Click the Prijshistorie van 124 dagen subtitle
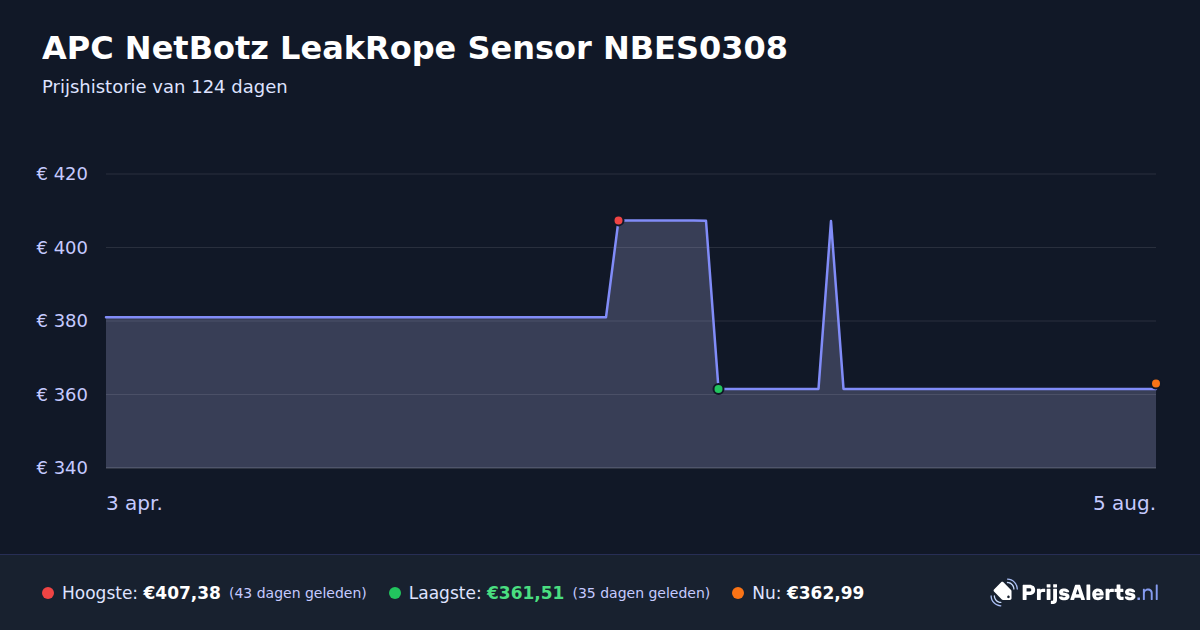 (165, 87)
